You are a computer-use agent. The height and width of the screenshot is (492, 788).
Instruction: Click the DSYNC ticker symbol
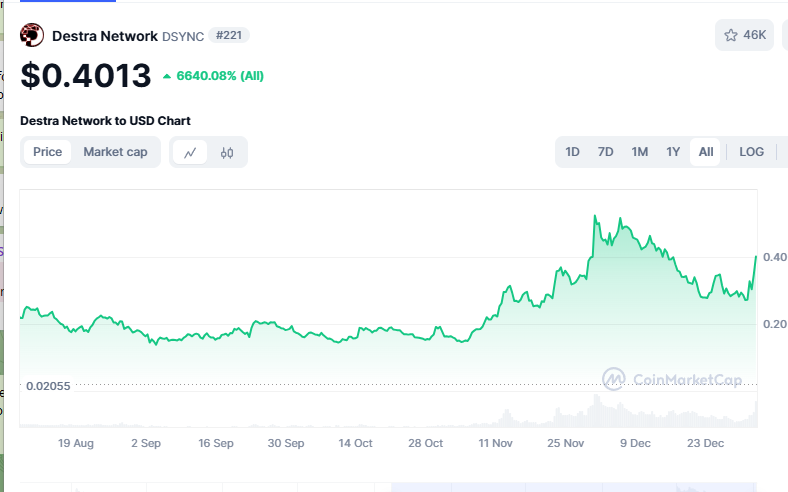(183, 37)
